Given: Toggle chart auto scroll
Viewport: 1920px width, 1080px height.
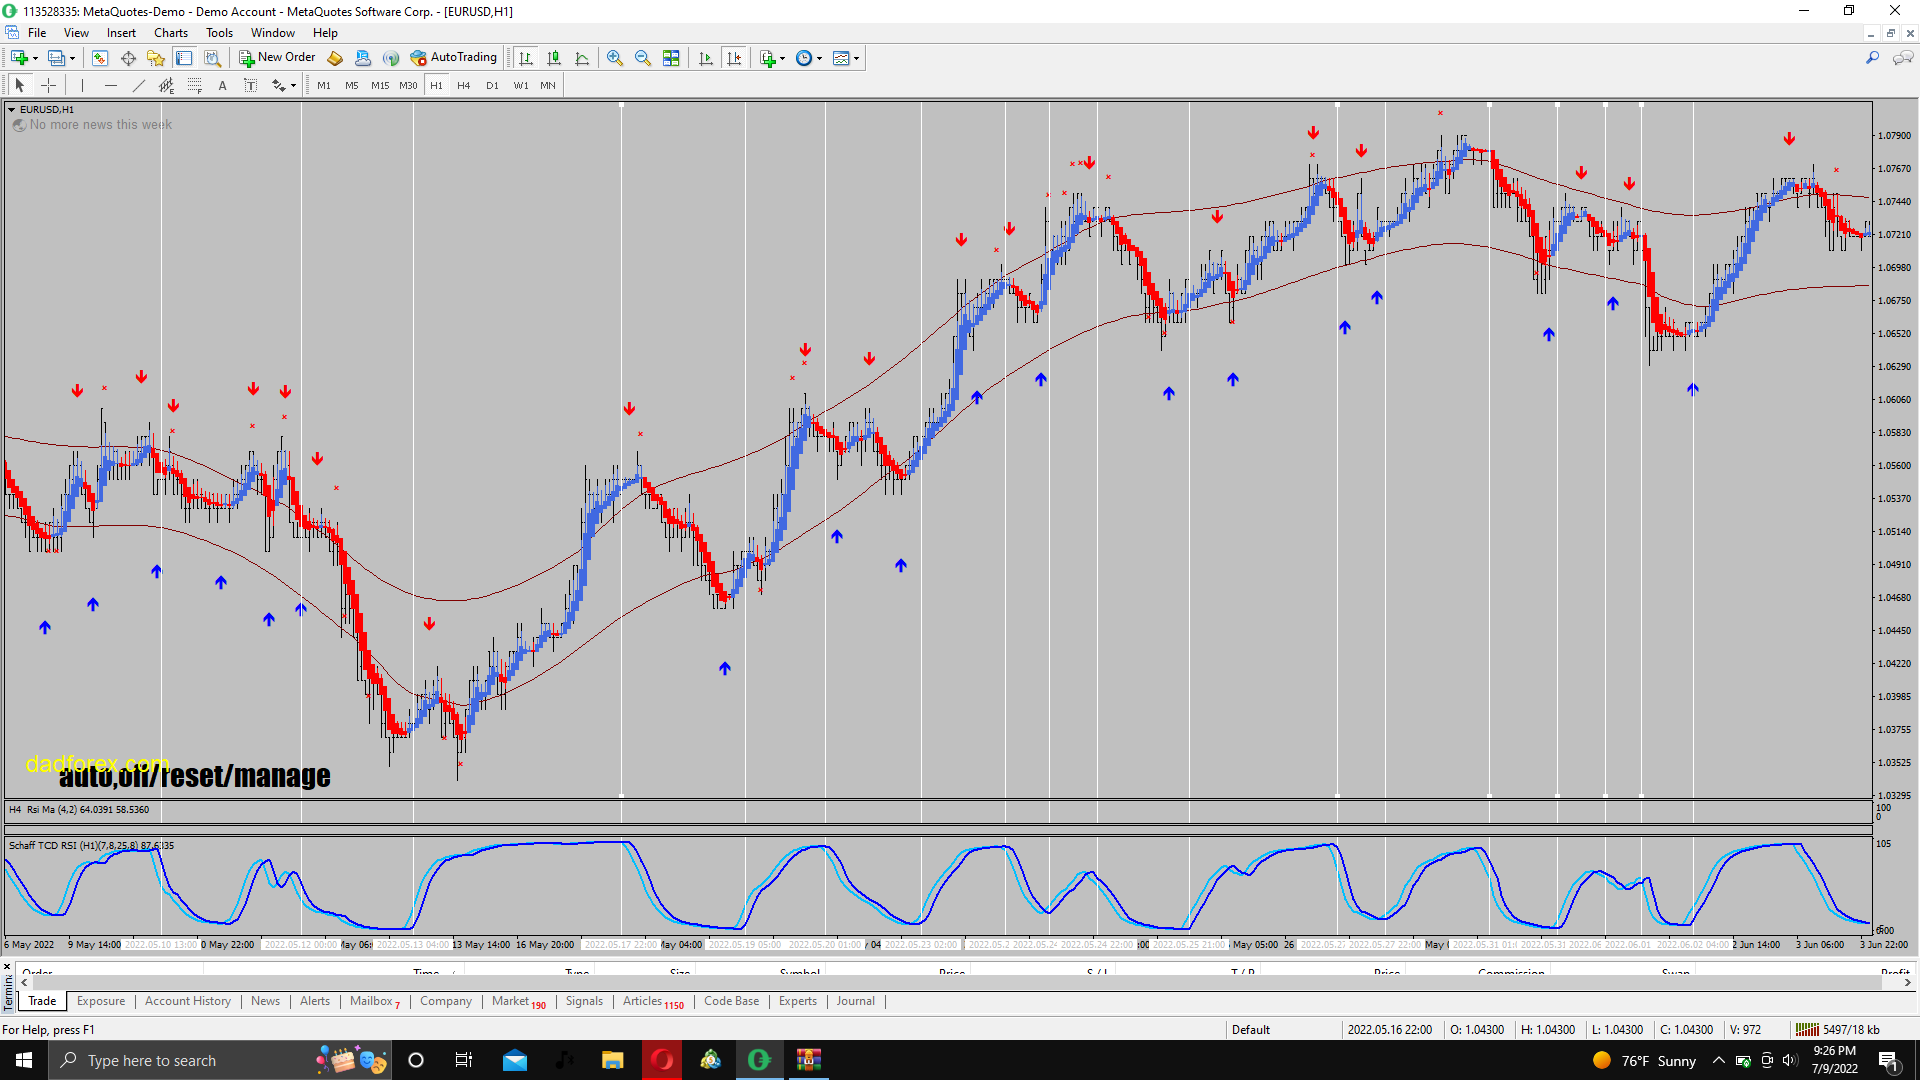Looking at the screenshot, I should pyautogui.click(x=706, y=58).
